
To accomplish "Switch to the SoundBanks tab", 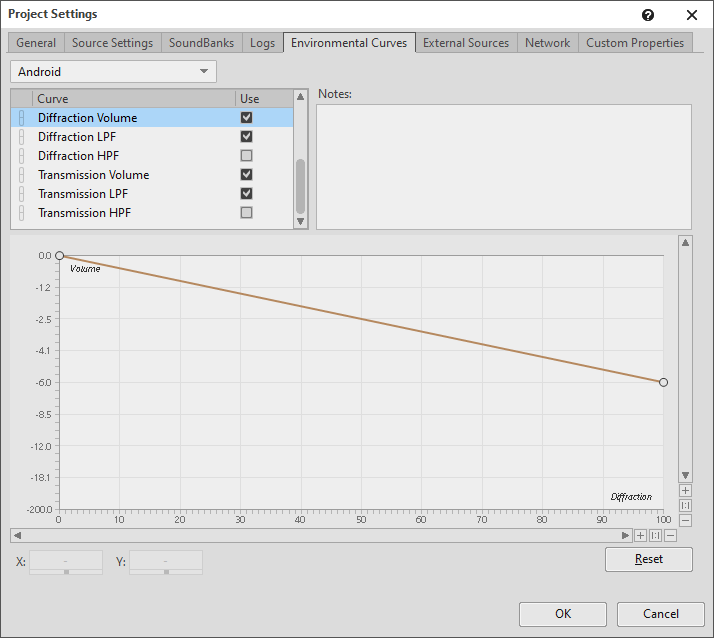I will coord(201,43).
